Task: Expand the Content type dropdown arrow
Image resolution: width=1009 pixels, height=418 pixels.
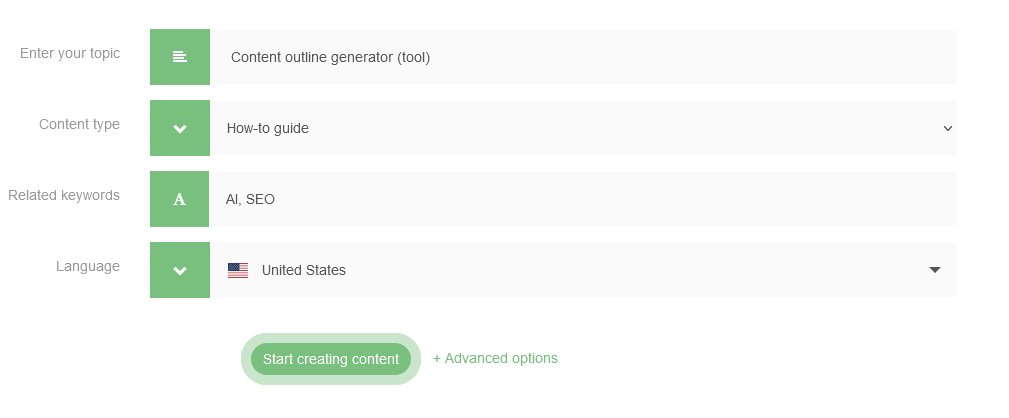Action: (x=947, y=128)
